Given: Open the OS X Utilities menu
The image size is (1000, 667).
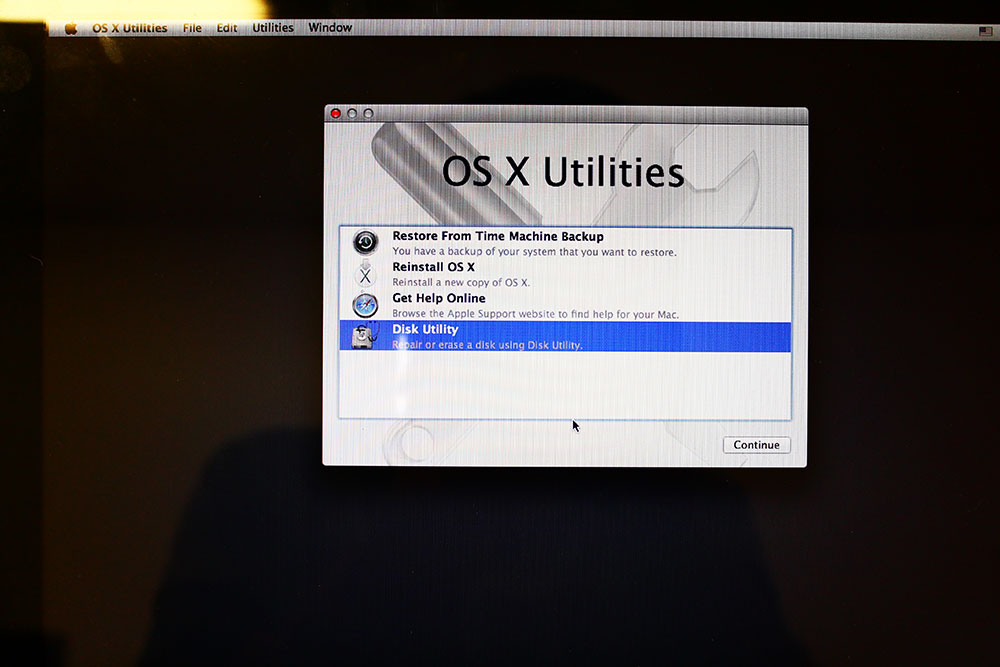Looking at the screenshot, I should coord(129,28).
